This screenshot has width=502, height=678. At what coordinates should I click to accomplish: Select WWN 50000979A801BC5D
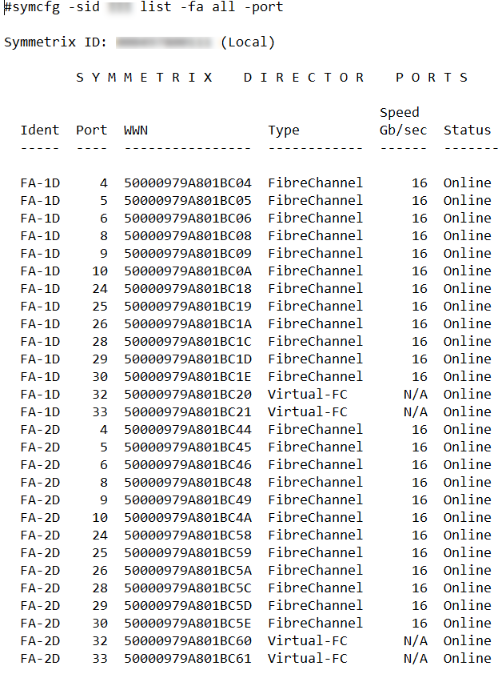(x=188, y=605)
